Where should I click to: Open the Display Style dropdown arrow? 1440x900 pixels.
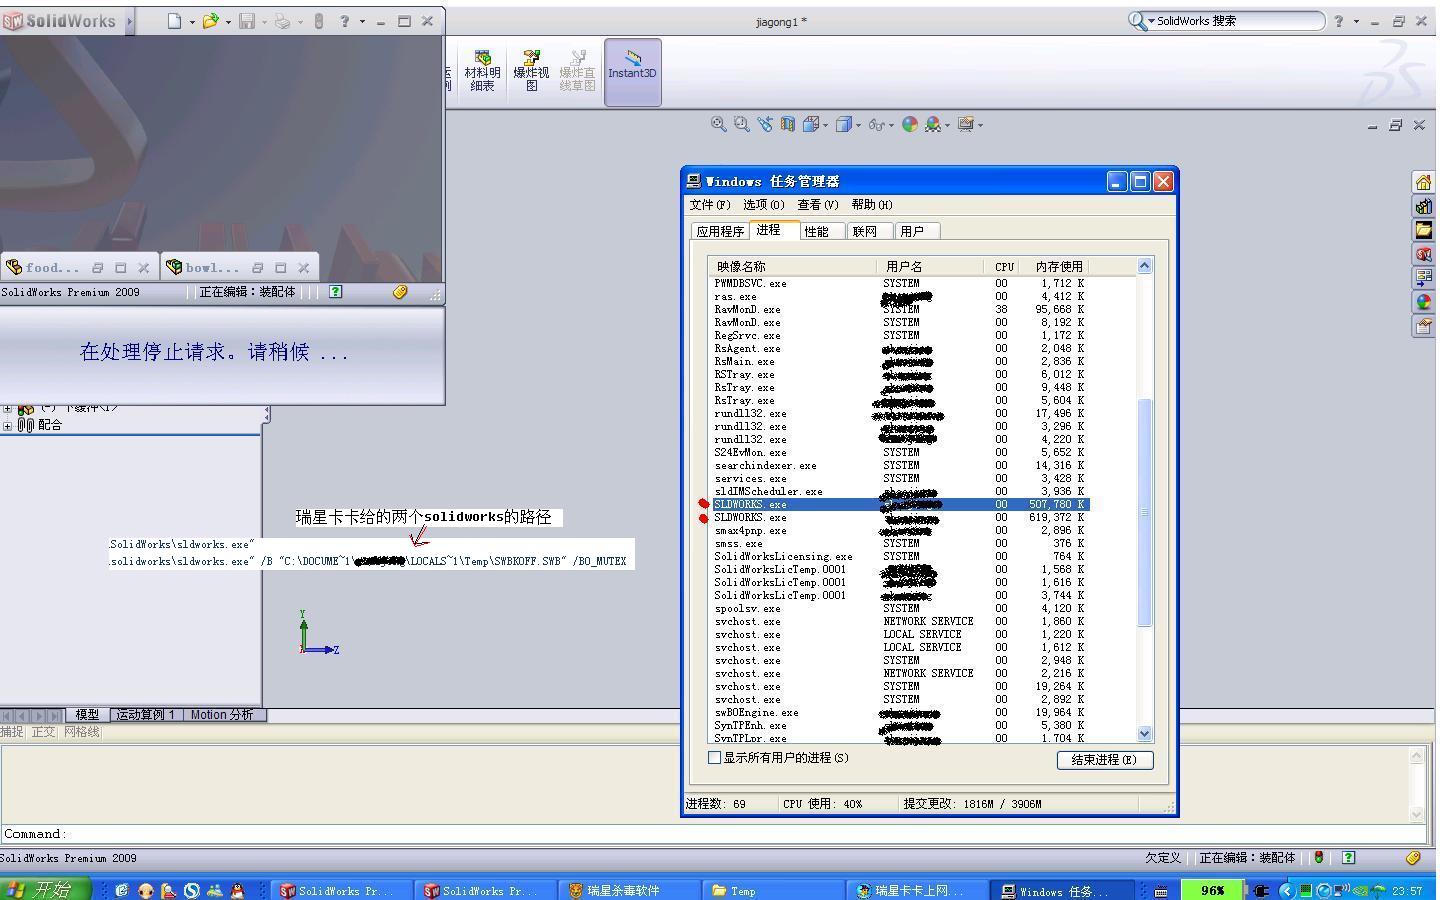858,125
